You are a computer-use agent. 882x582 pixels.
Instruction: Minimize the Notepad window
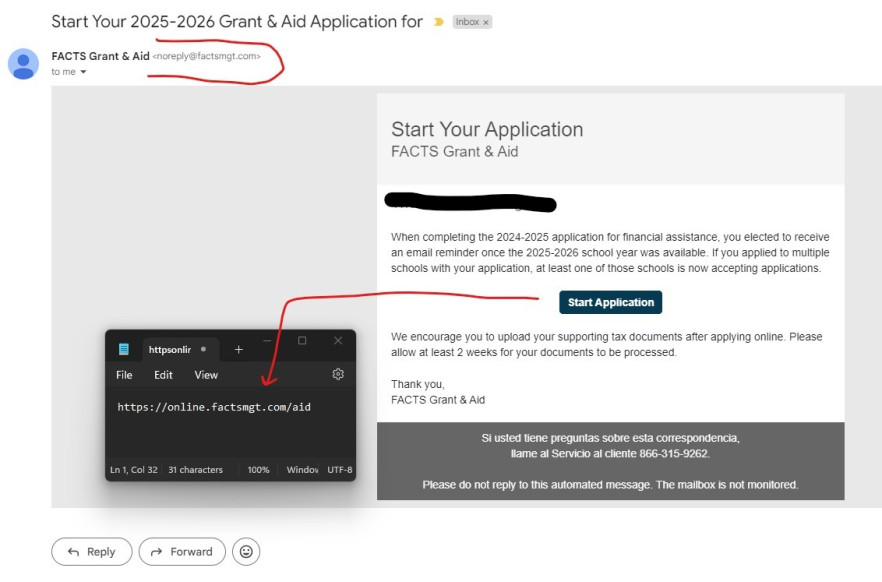click(267, 341)
